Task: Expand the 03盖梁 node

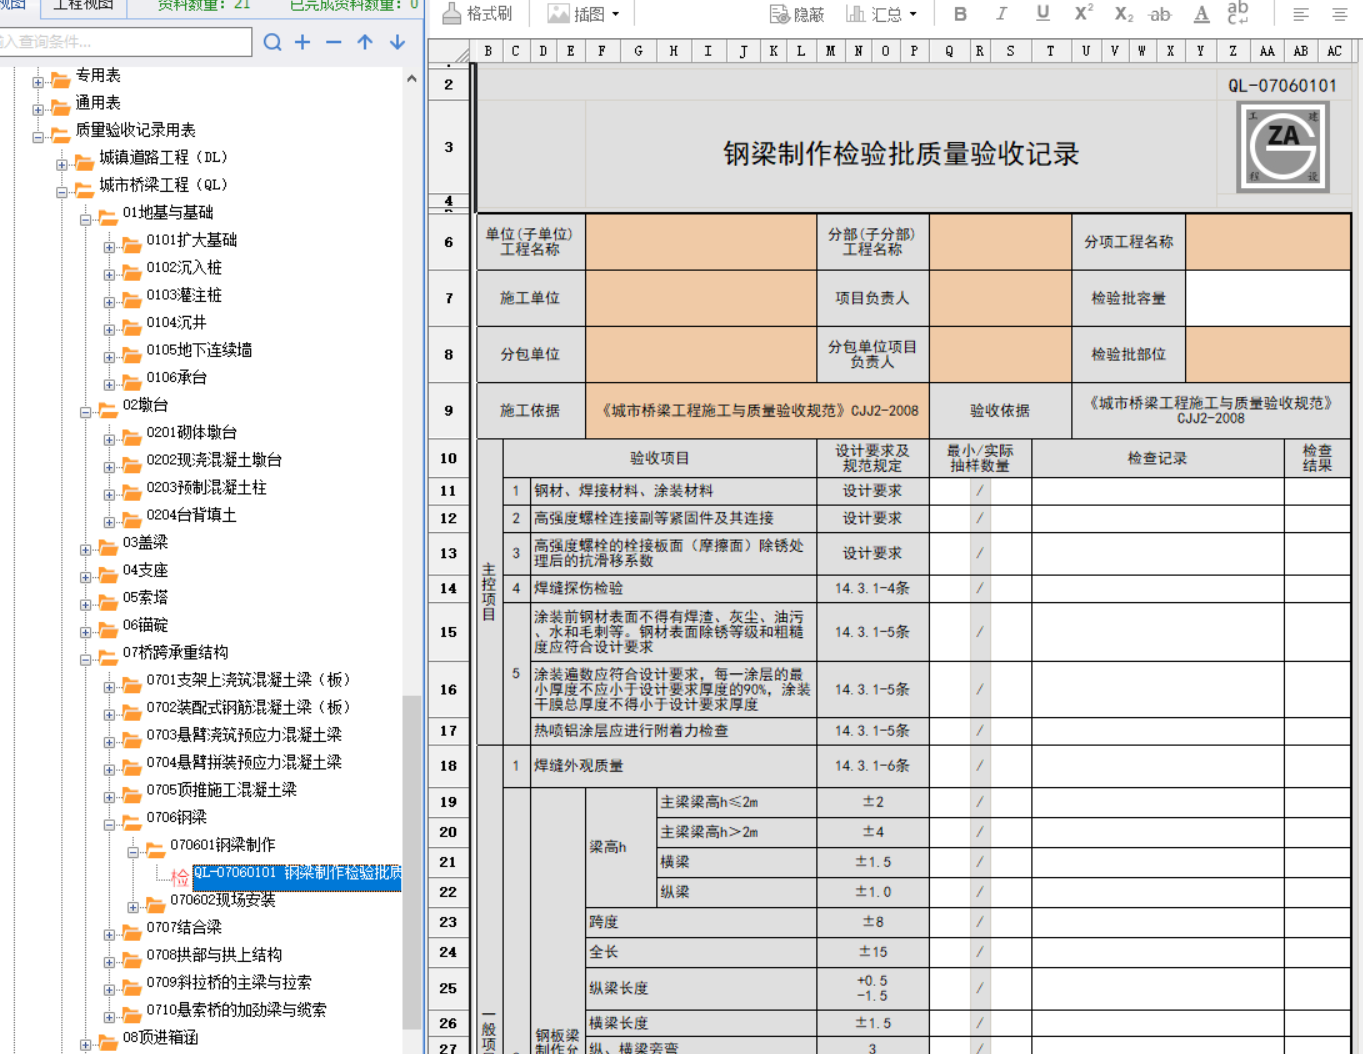Action: click(86, 549)
